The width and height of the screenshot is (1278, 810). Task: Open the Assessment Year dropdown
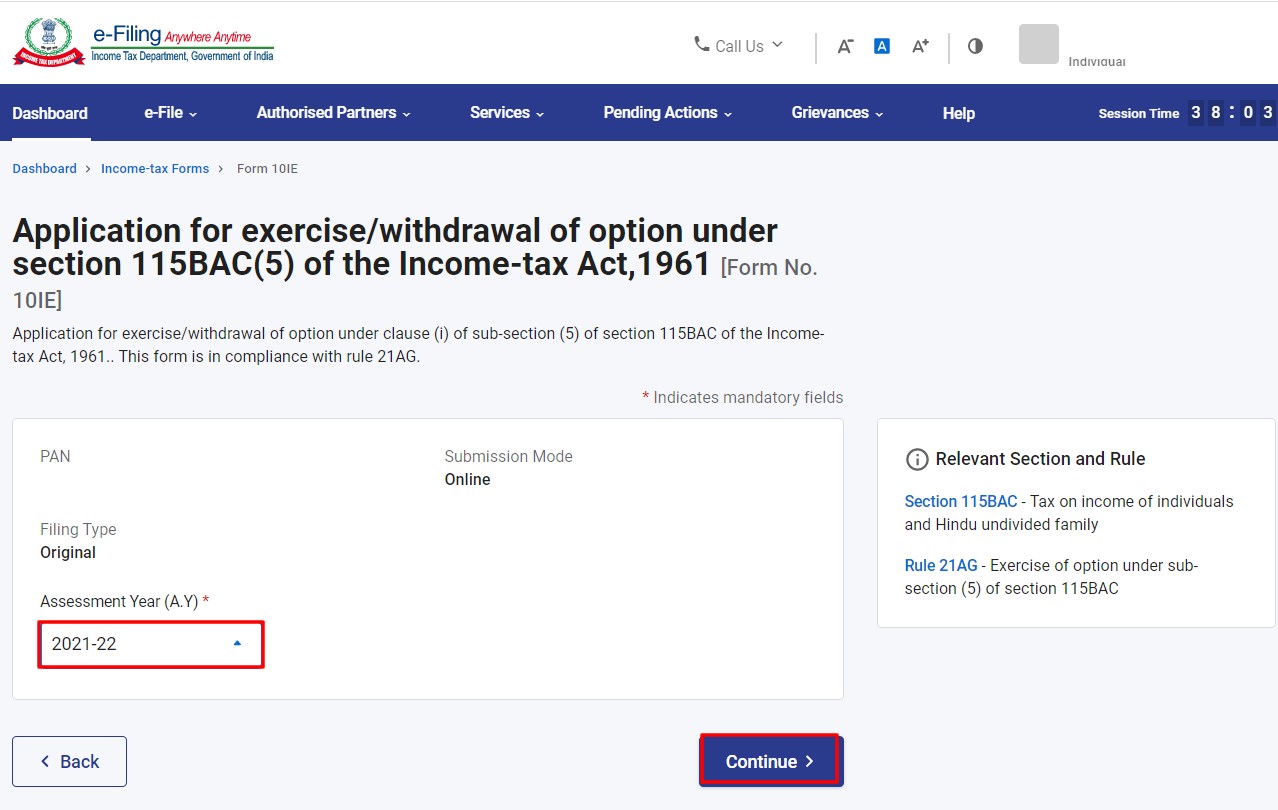click(151, 644)
